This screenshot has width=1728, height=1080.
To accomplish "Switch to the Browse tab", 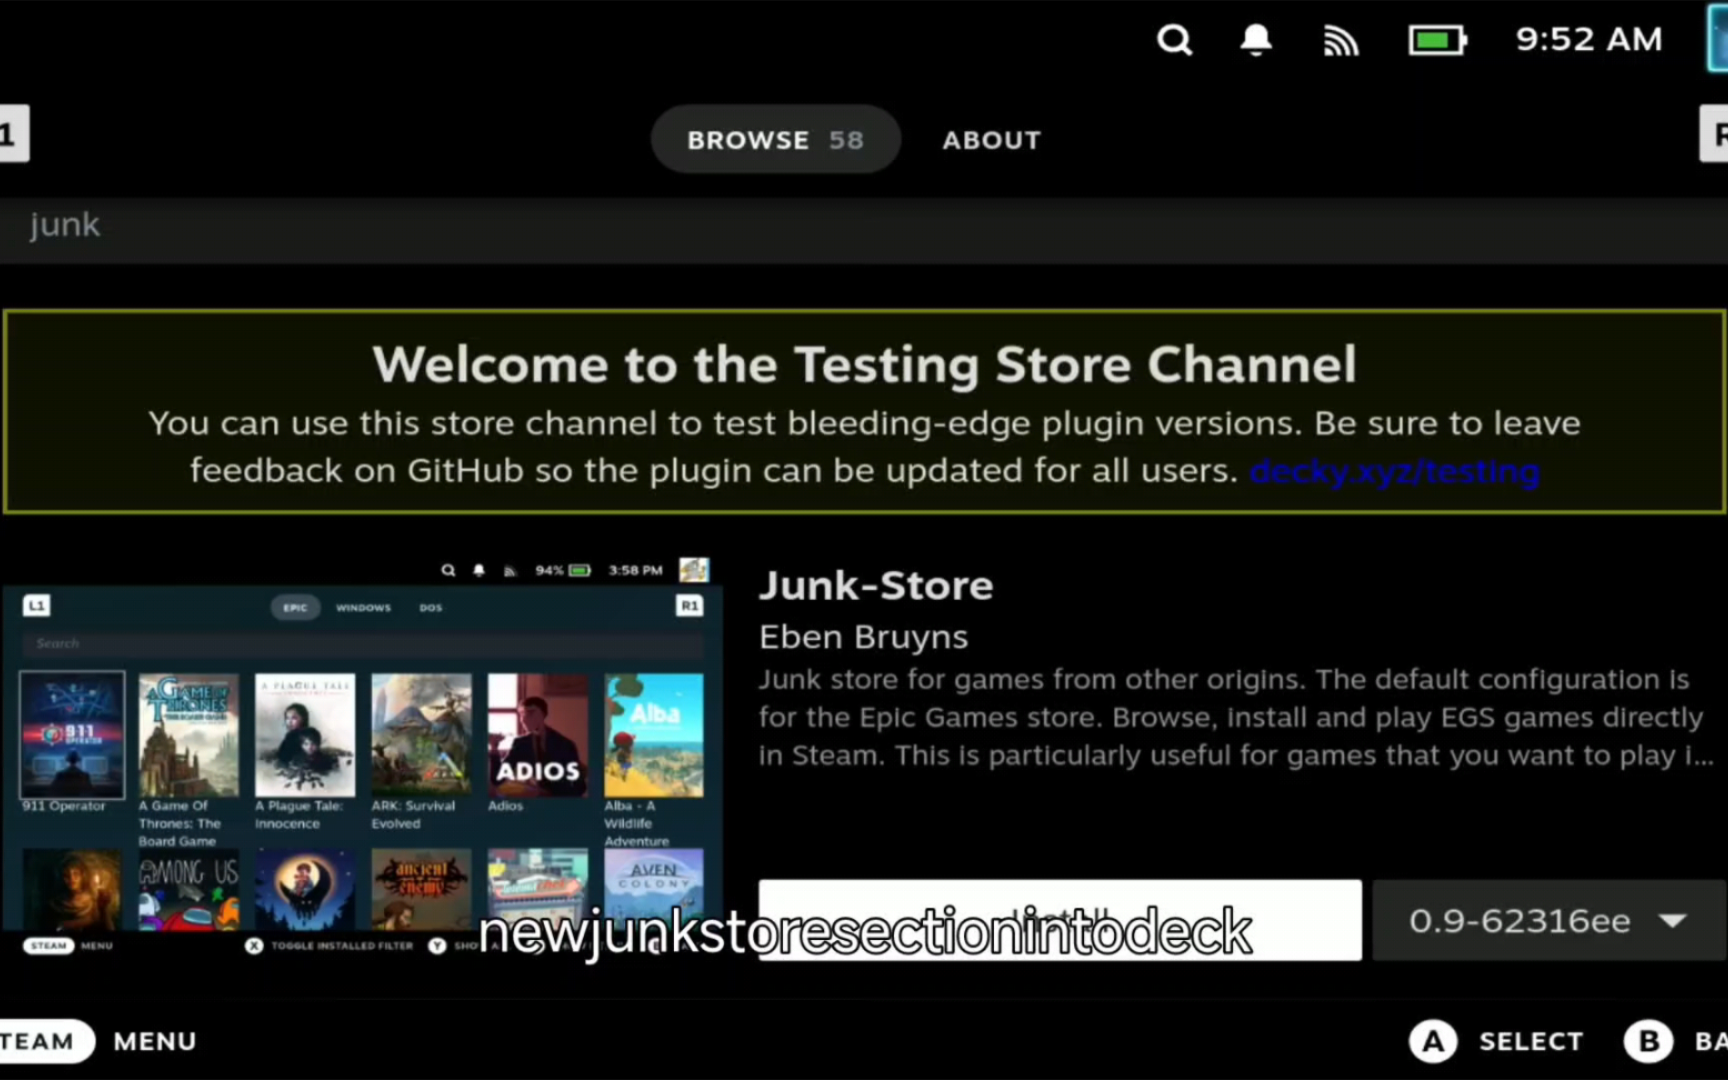I will pos(775,139).
